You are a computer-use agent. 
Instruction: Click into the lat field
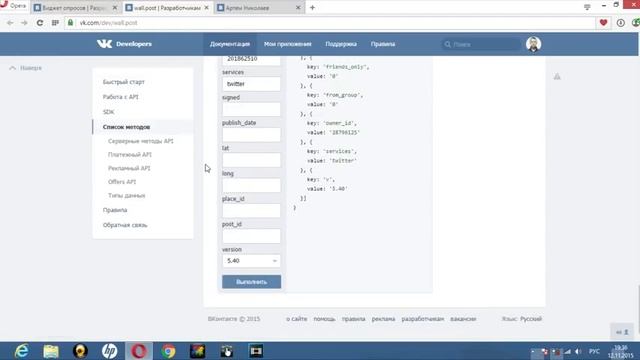coord(251,160)
